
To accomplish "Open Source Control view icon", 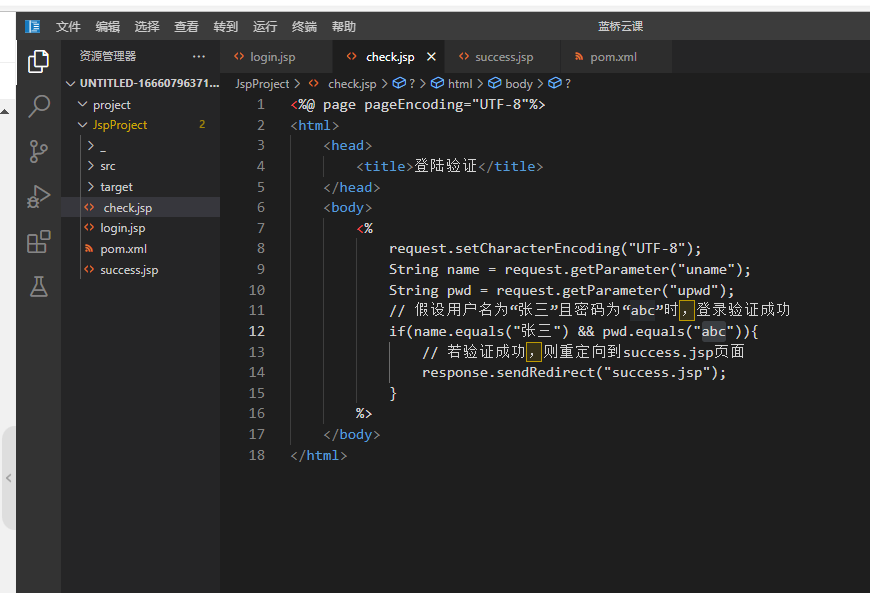I will 39,151.
